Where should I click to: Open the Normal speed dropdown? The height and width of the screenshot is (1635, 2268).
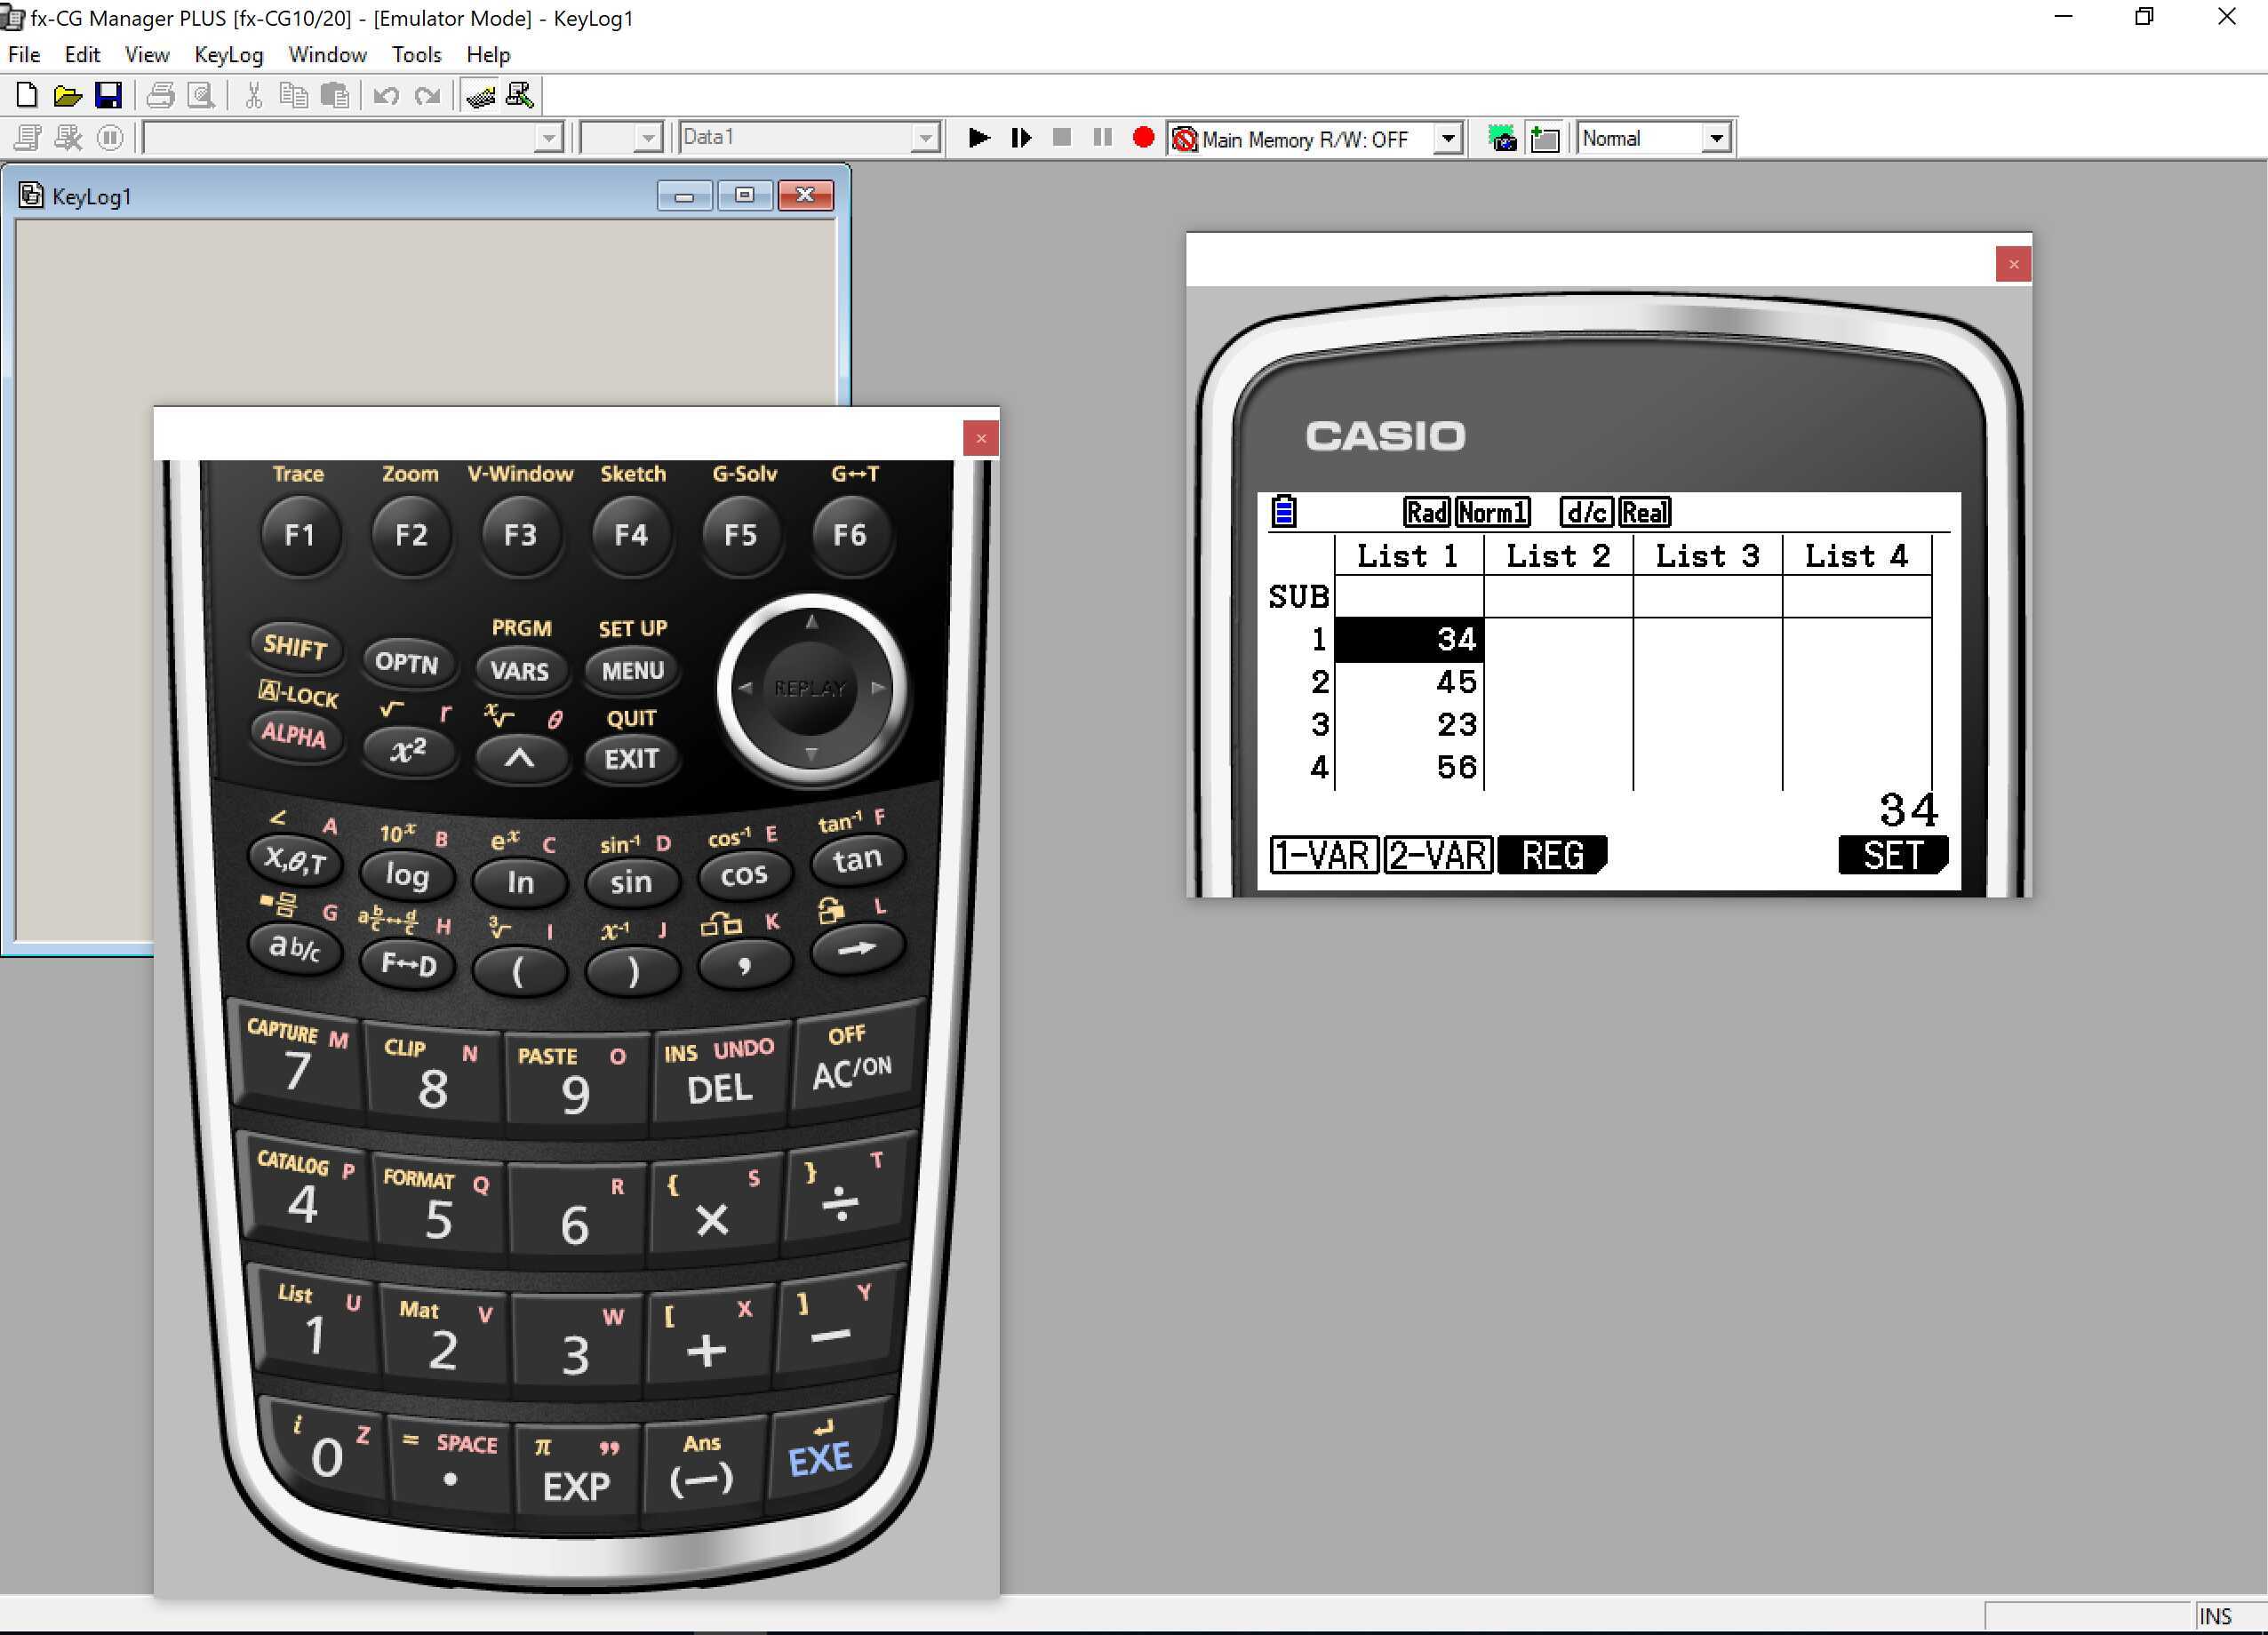coord(1716,138)
